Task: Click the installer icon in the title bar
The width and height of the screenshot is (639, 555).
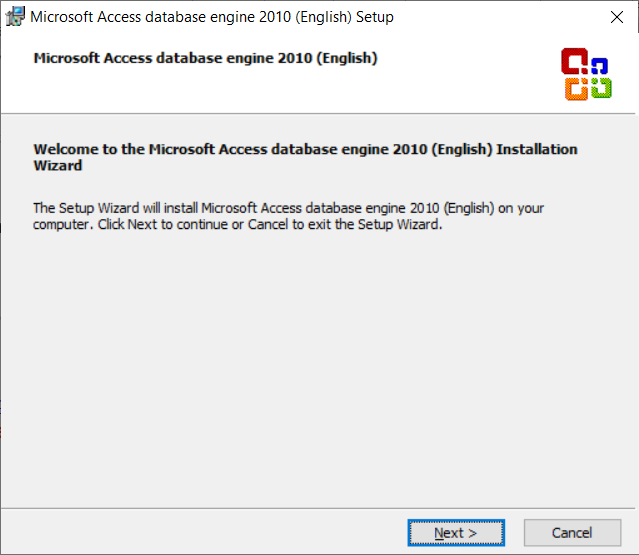Action: [15, 17]
